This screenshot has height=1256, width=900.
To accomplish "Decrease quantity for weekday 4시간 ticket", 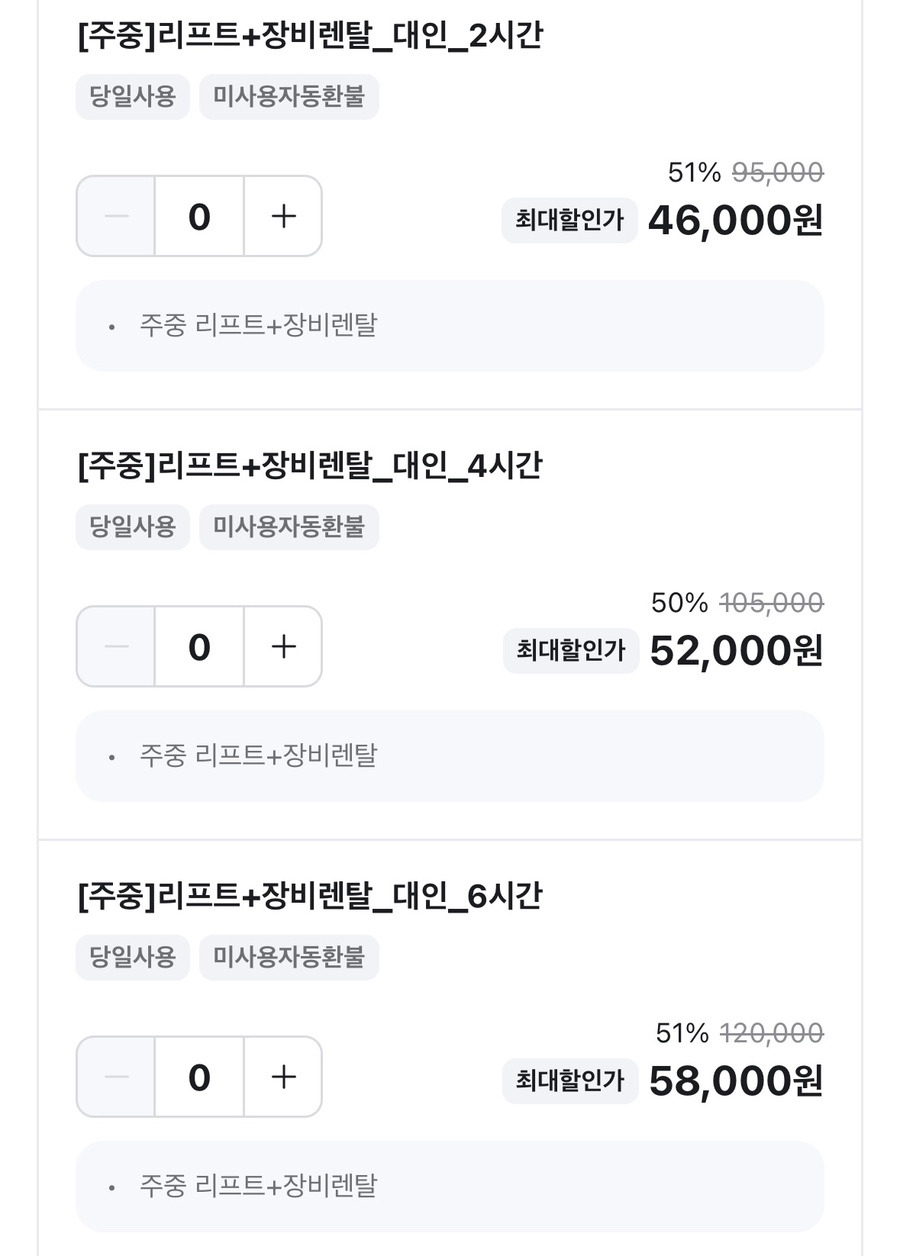I will coord(116,646).
